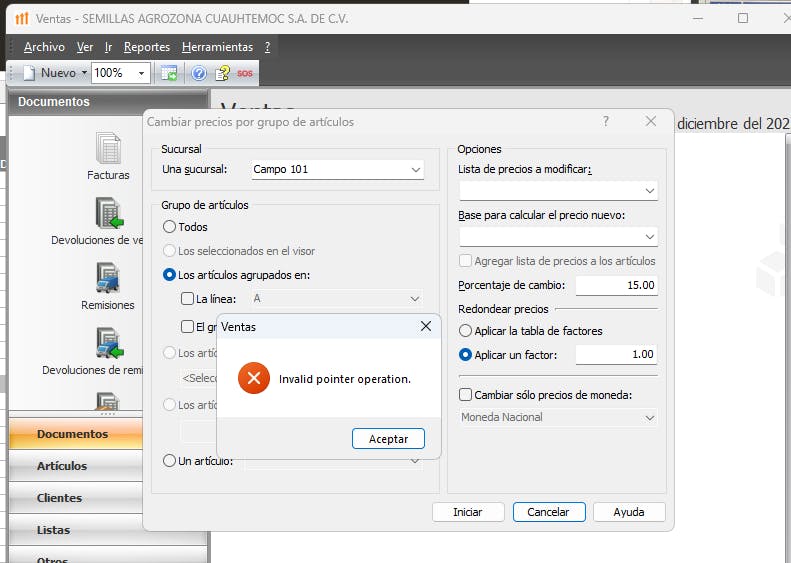Open the Ir menu
The width and height of the screenshot is (791, 563).
coord(108,47)
